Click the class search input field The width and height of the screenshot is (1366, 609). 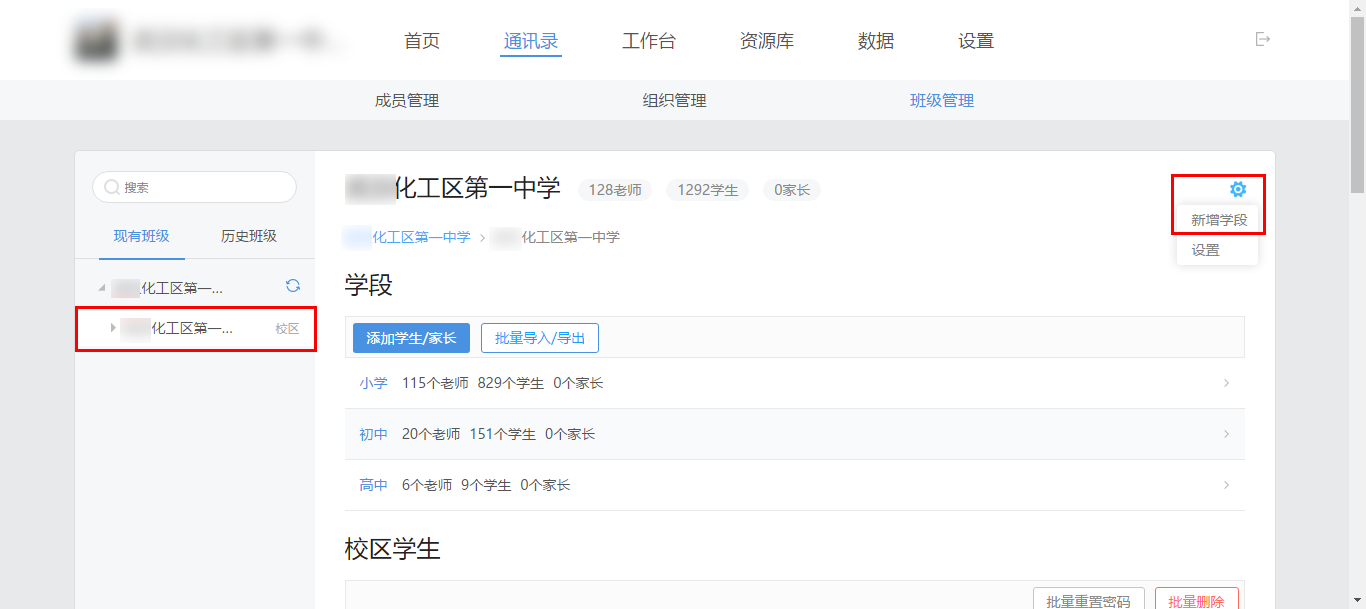click(x=195, y=187)
